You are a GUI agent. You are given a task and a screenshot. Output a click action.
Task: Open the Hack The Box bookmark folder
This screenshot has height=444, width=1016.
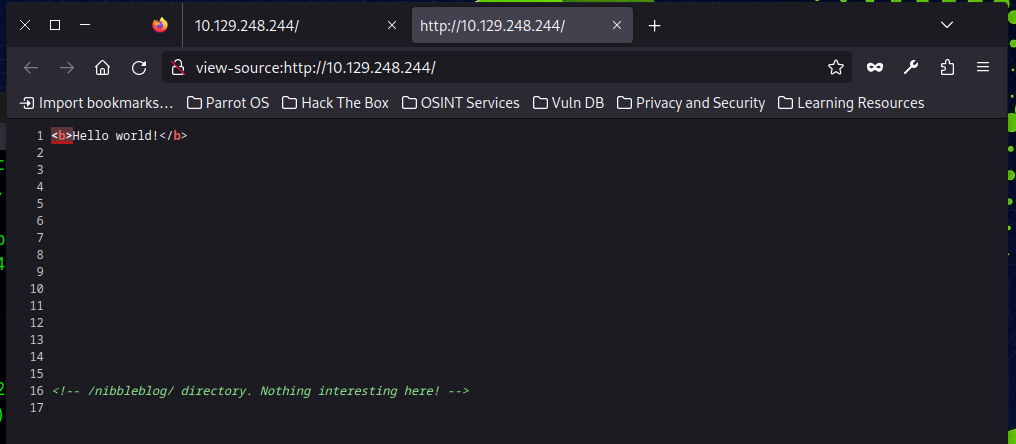[335, 103]
